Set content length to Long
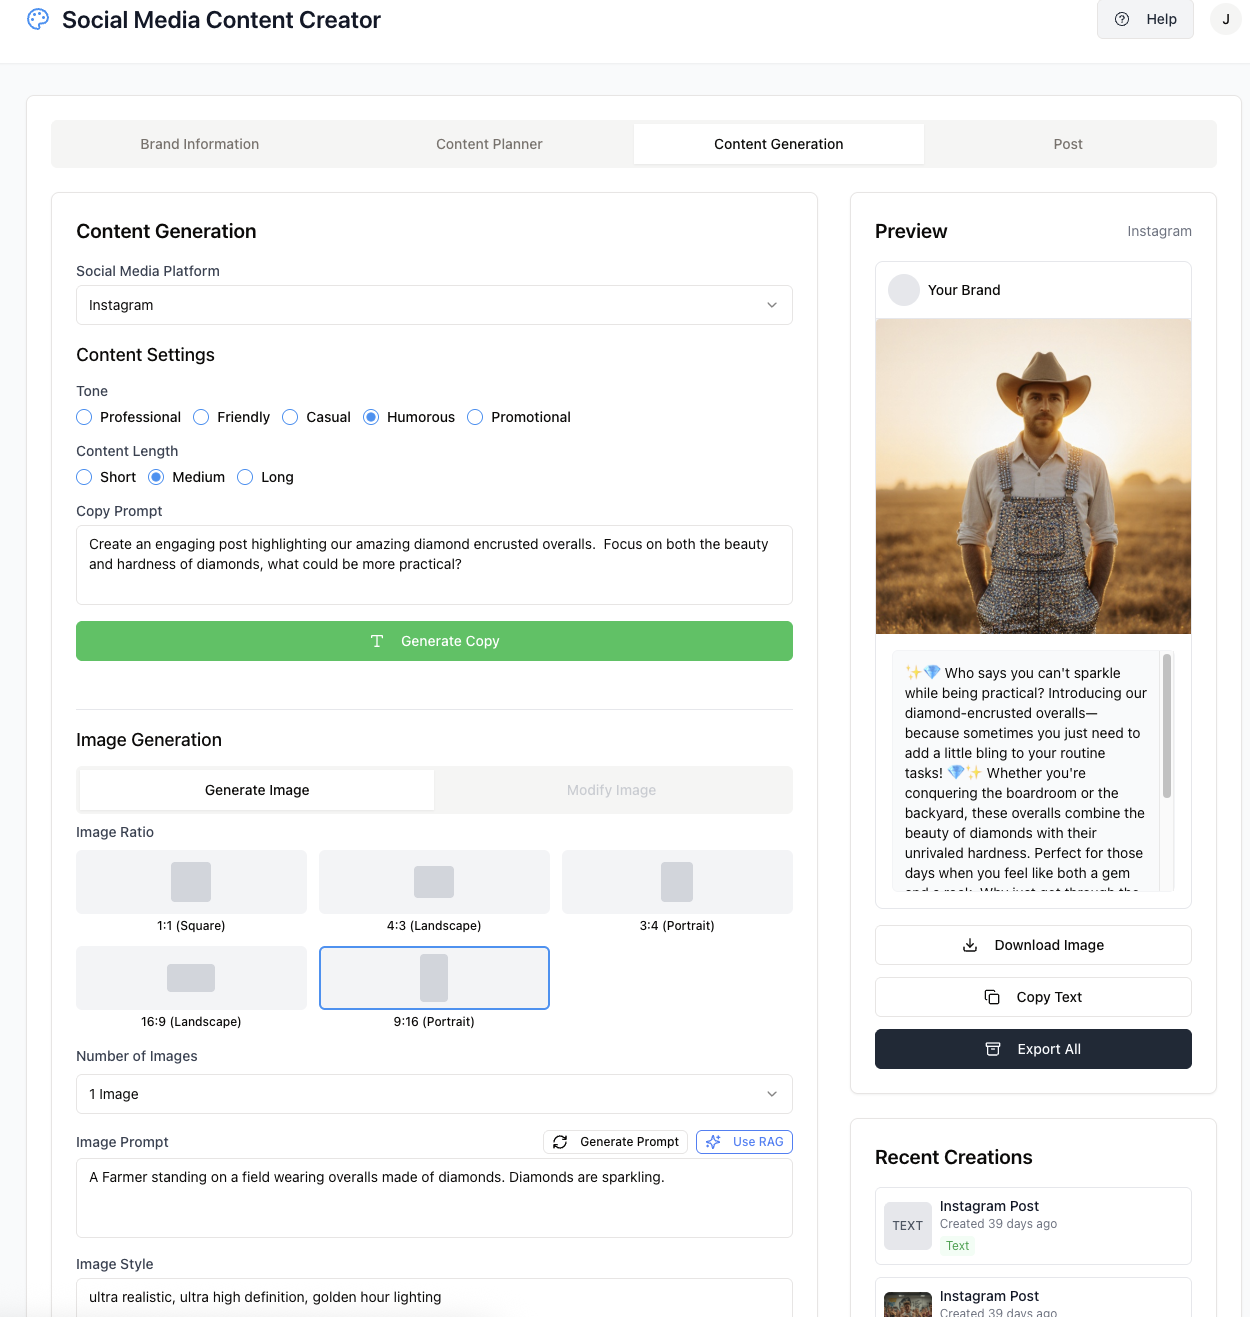1250x1317 pixels. (x=246, y=477)
